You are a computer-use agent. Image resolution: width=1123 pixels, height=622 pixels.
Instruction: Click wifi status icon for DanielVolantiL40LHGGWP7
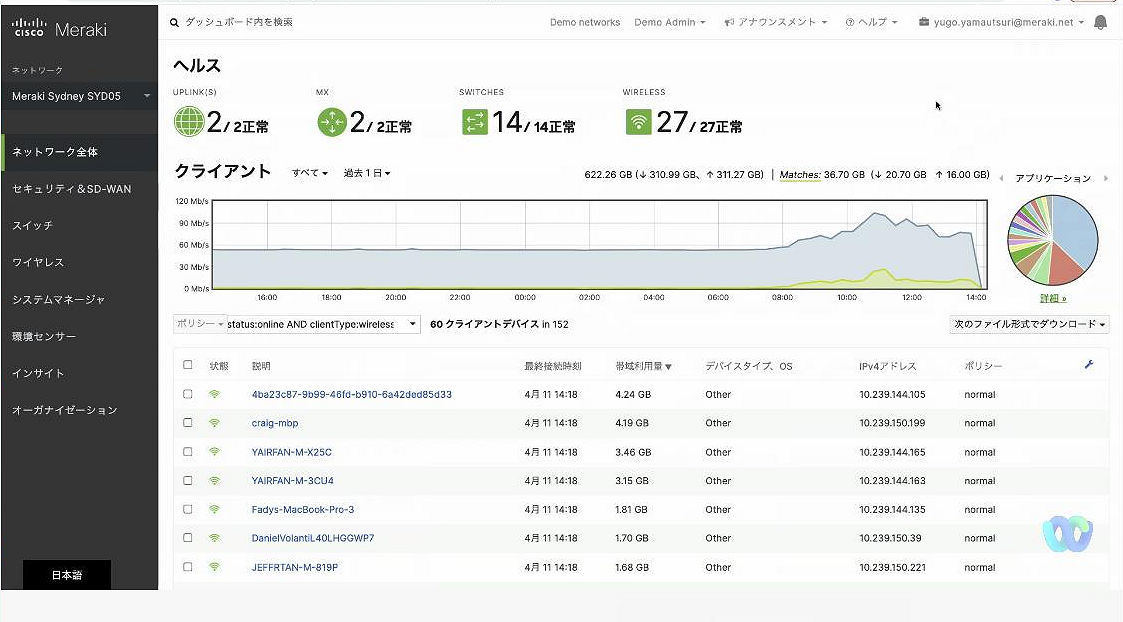214,537
